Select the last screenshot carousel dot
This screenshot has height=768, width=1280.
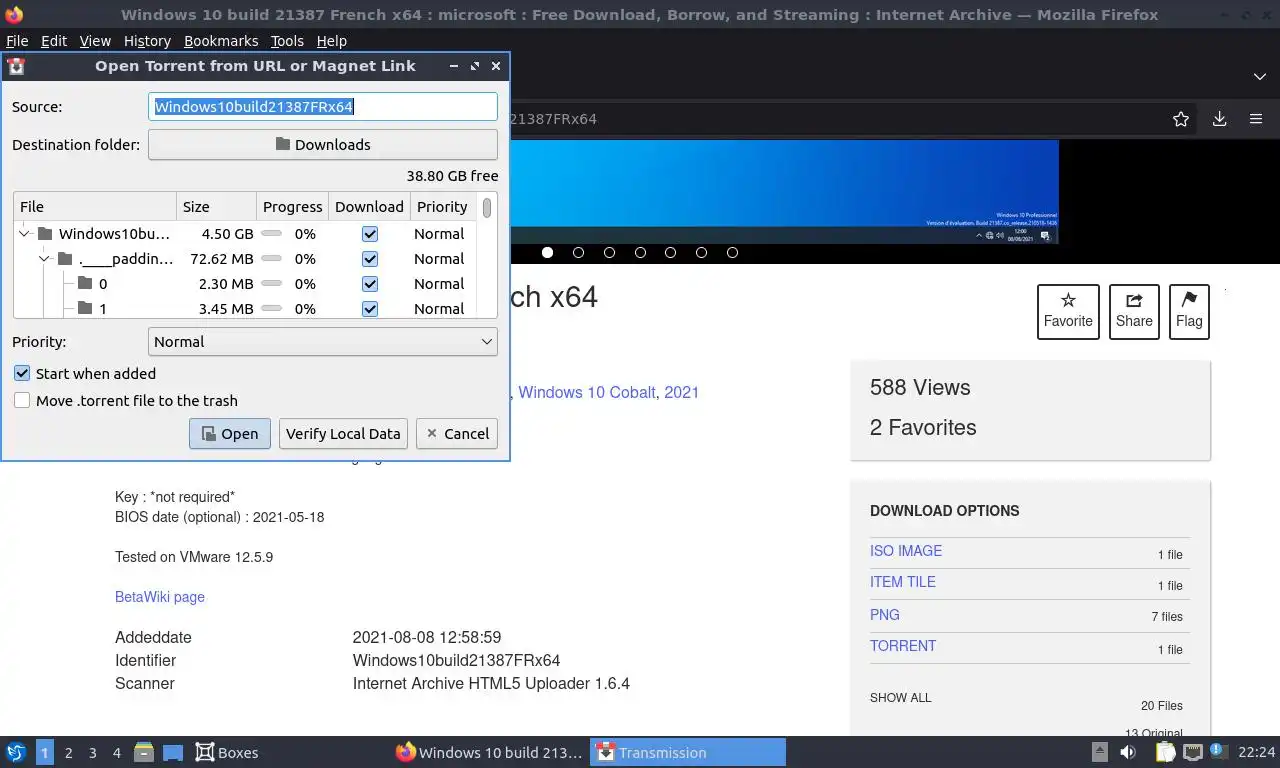732,253
